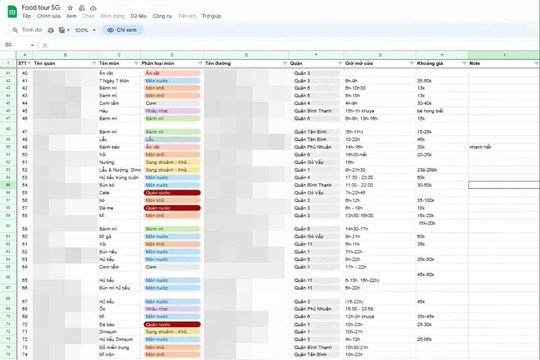The height and width of the screenshot is (360, 540).
Task: Open Lẩu chip in row 48
Action: (x=172, y=140)
